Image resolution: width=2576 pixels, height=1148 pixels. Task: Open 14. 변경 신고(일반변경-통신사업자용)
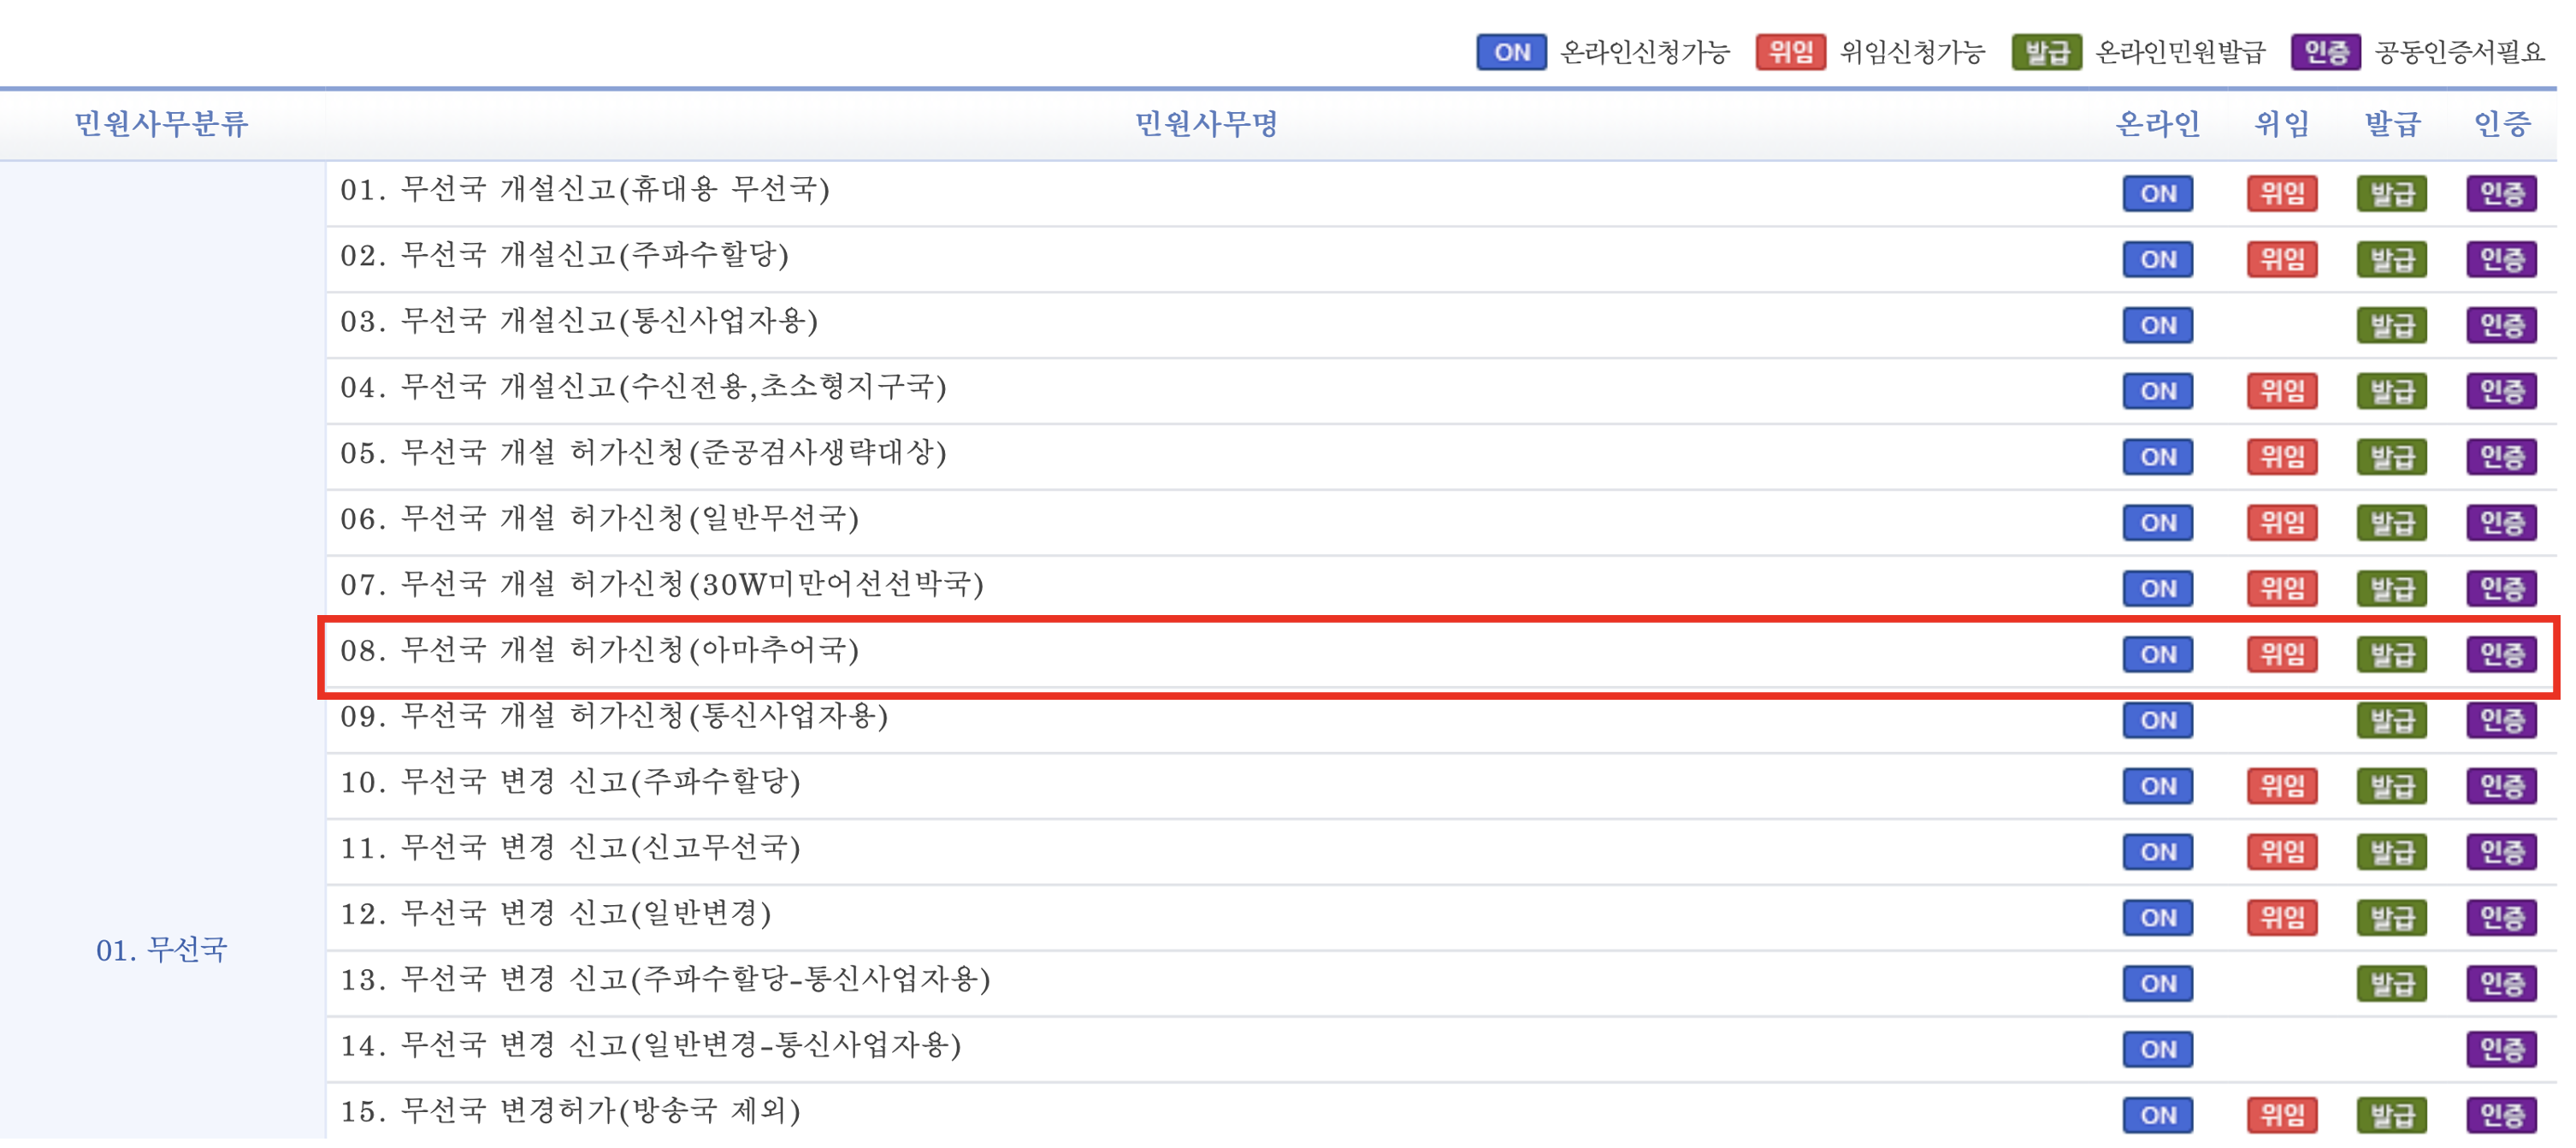point(651,1046)
